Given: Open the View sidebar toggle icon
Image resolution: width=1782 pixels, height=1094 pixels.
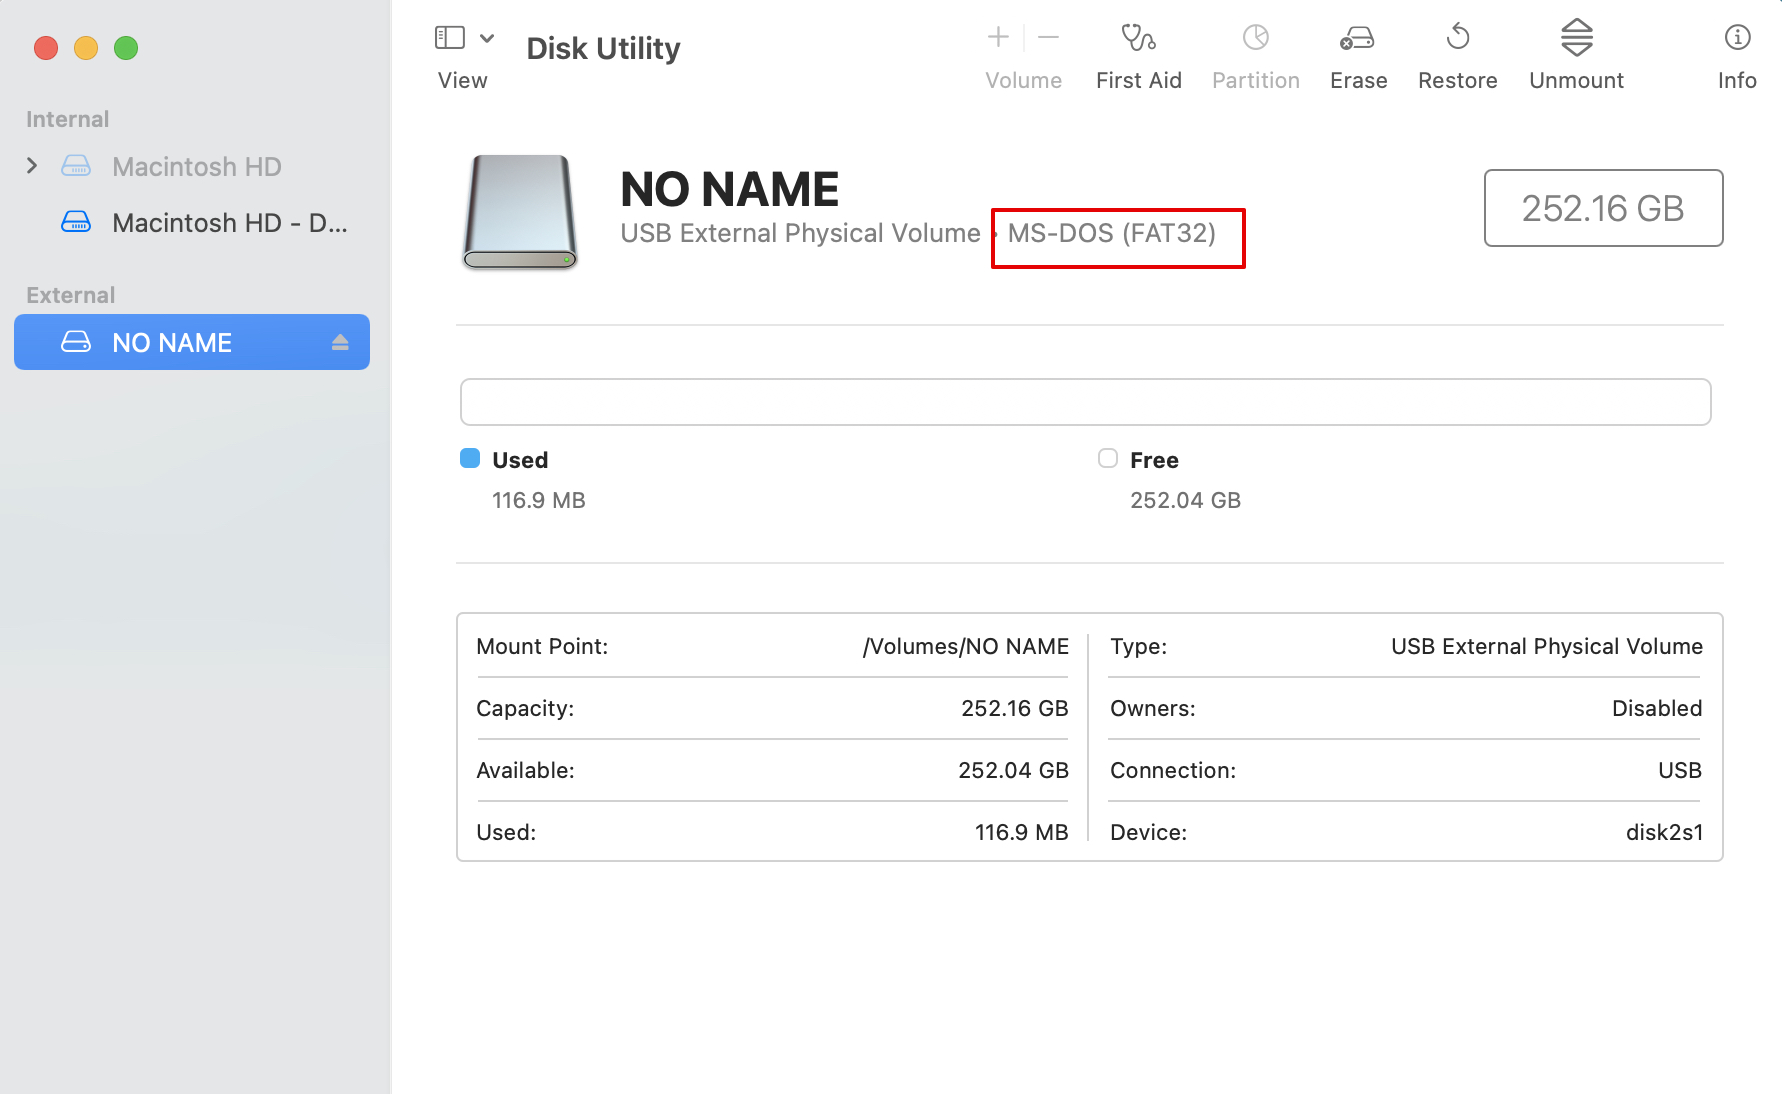Looking at the screenshot, I should (450, 38).
